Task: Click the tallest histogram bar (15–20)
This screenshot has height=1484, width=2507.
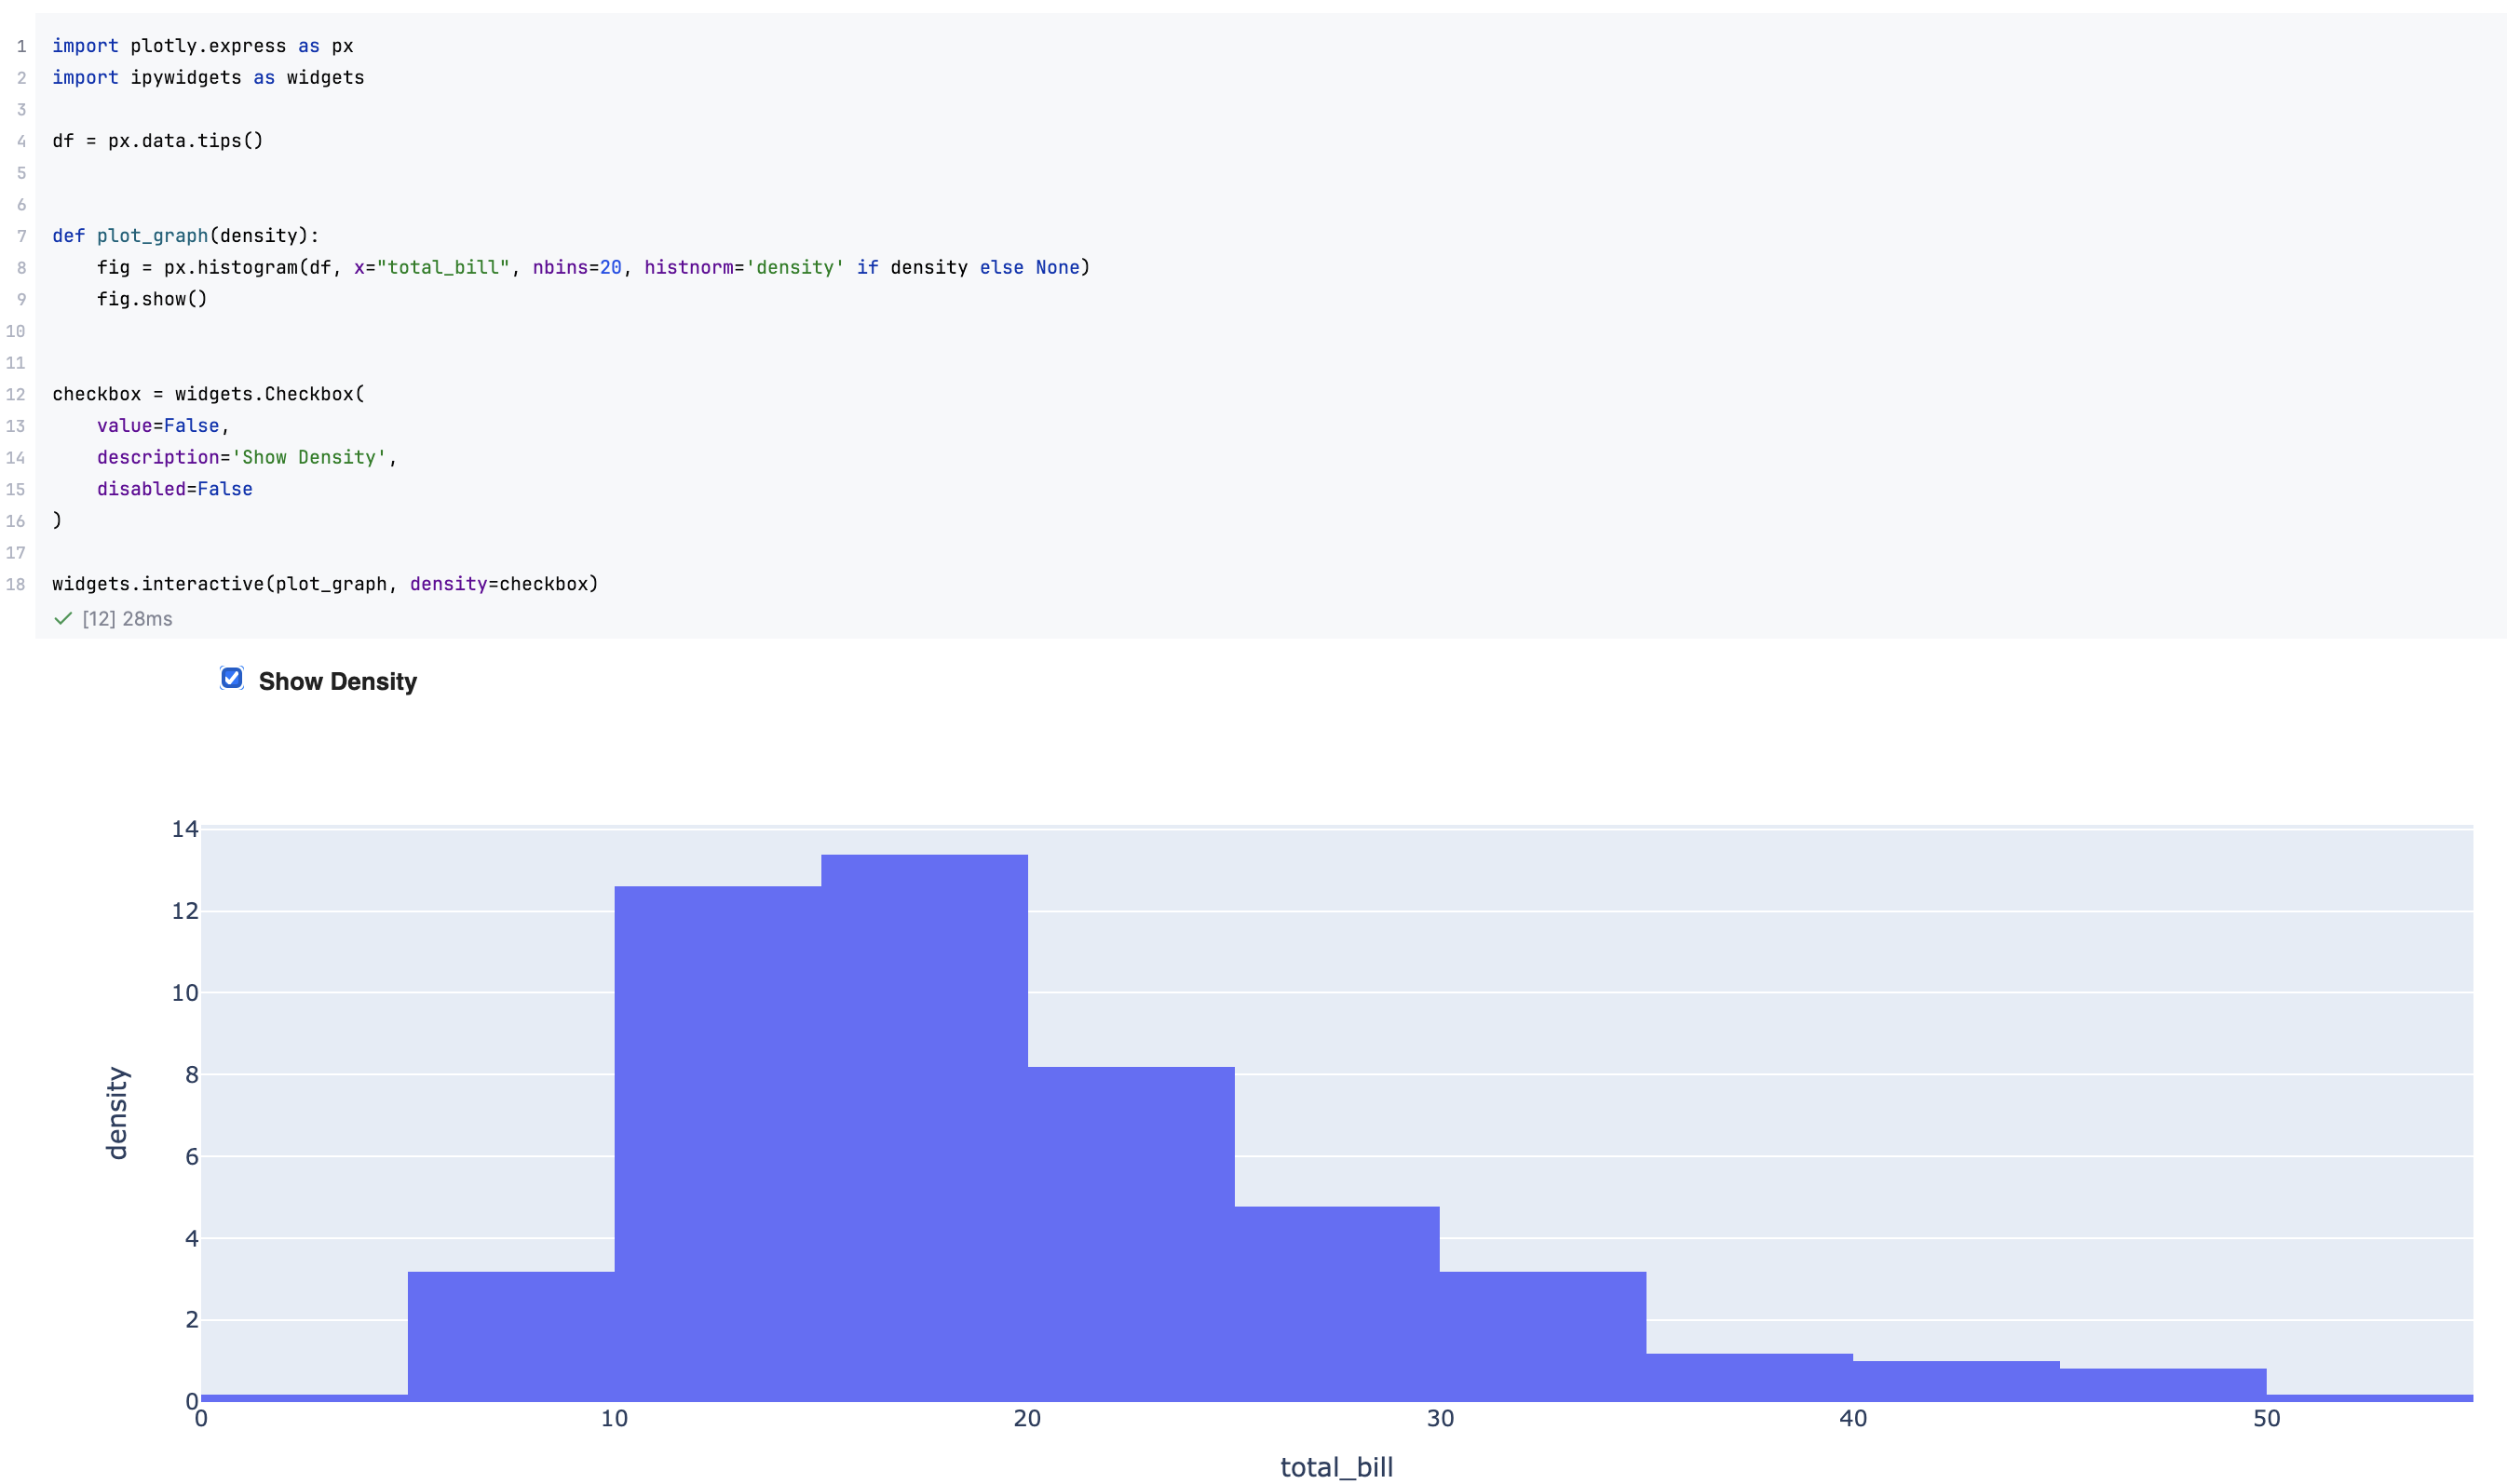Action: click(924, 1130)
